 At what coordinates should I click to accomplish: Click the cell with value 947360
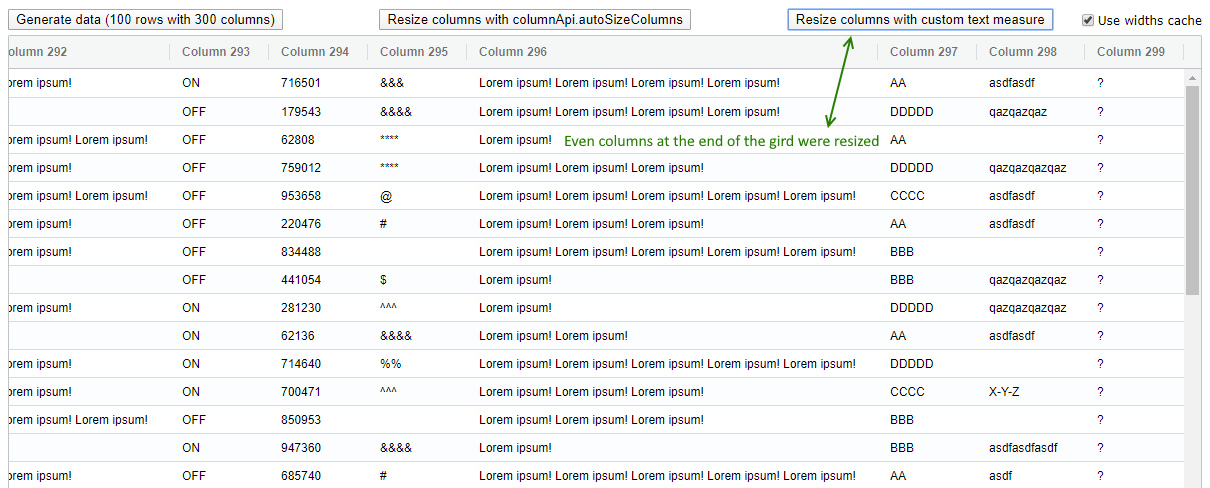301,448
